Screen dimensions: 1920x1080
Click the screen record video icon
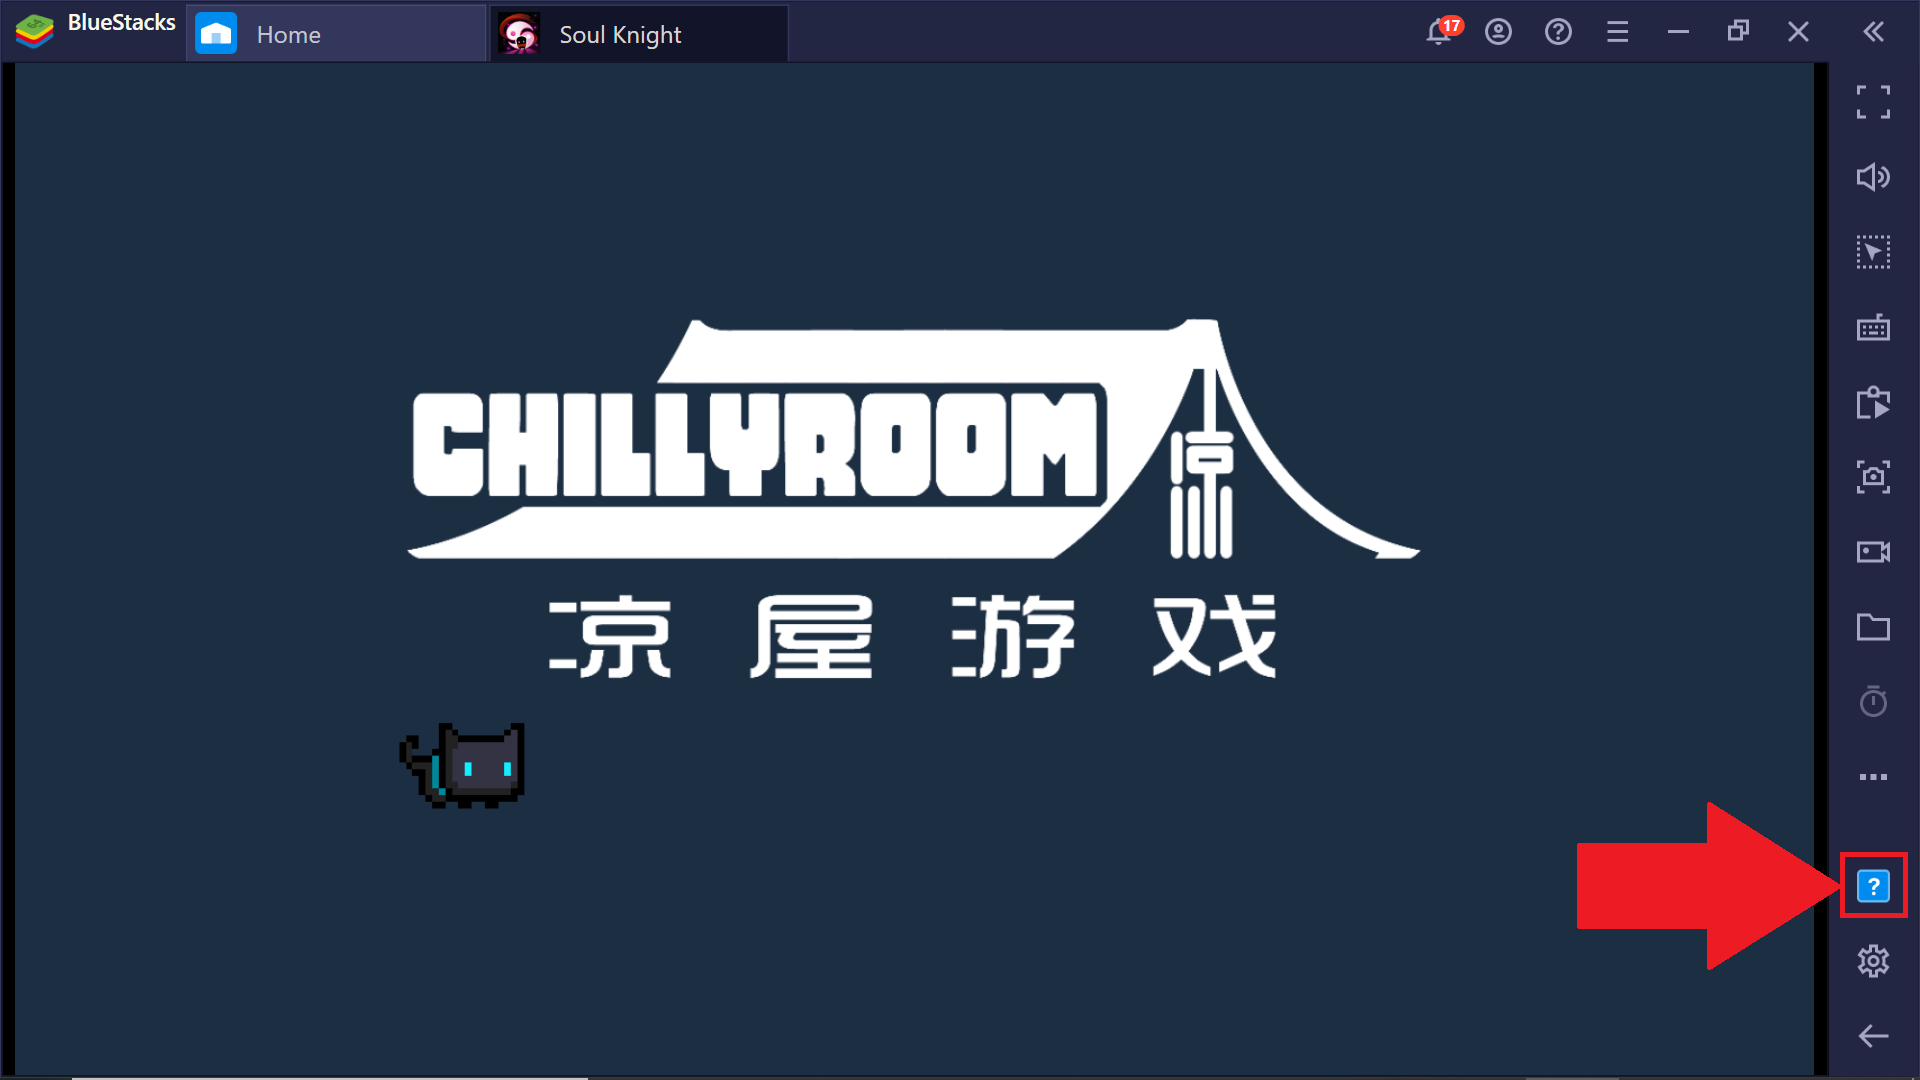point(1875,551)
